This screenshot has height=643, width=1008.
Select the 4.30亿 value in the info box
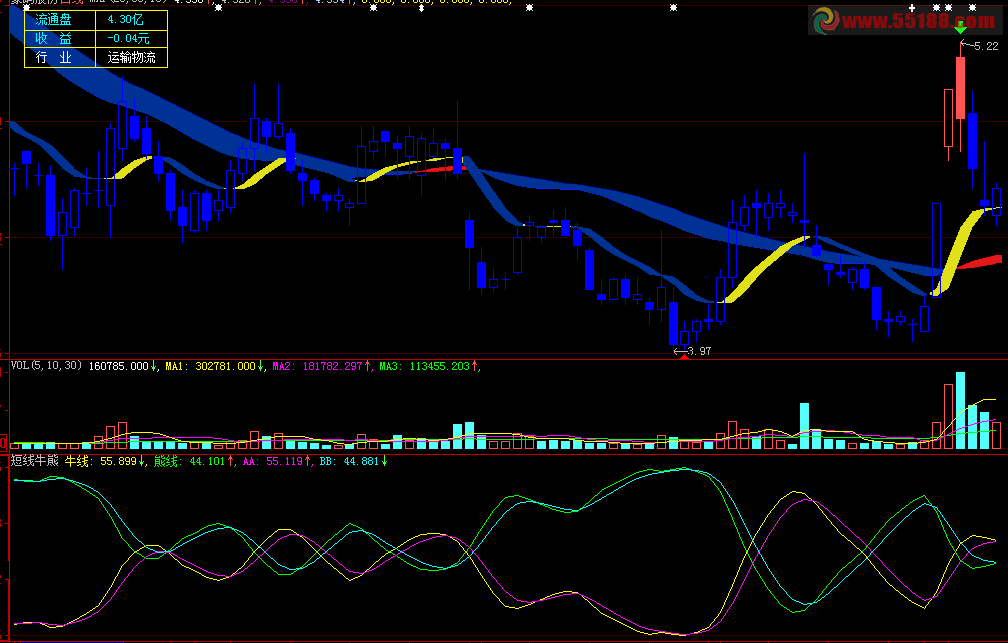126,20
